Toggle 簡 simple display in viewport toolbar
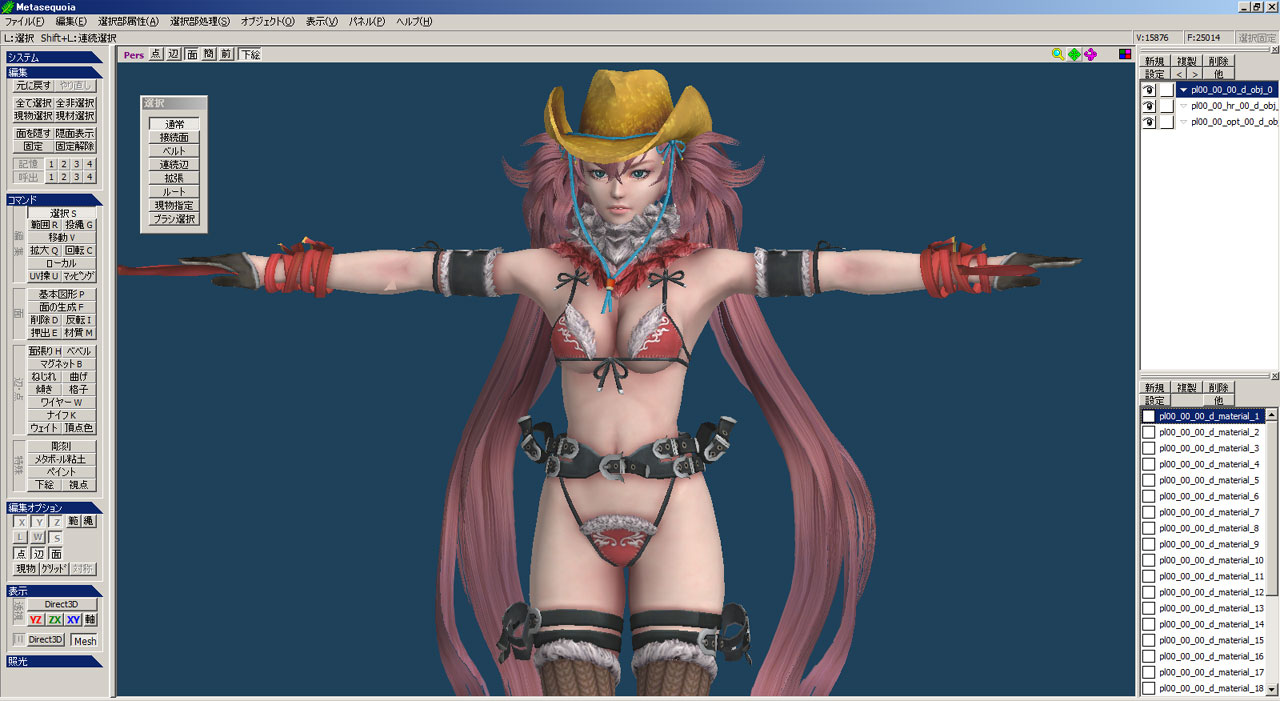The width and height of the screenshot is (1280, 701). [x=209, y=55]
